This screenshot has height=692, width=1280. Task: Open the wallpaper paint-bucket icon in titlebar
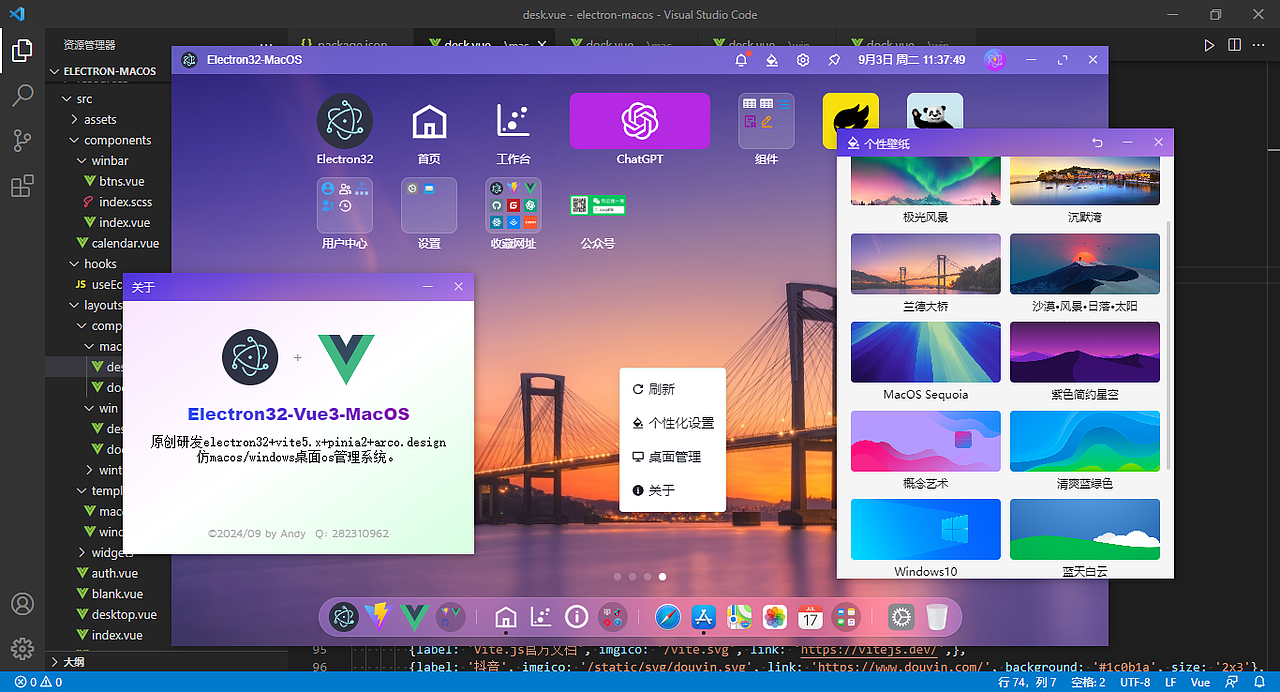771,60
